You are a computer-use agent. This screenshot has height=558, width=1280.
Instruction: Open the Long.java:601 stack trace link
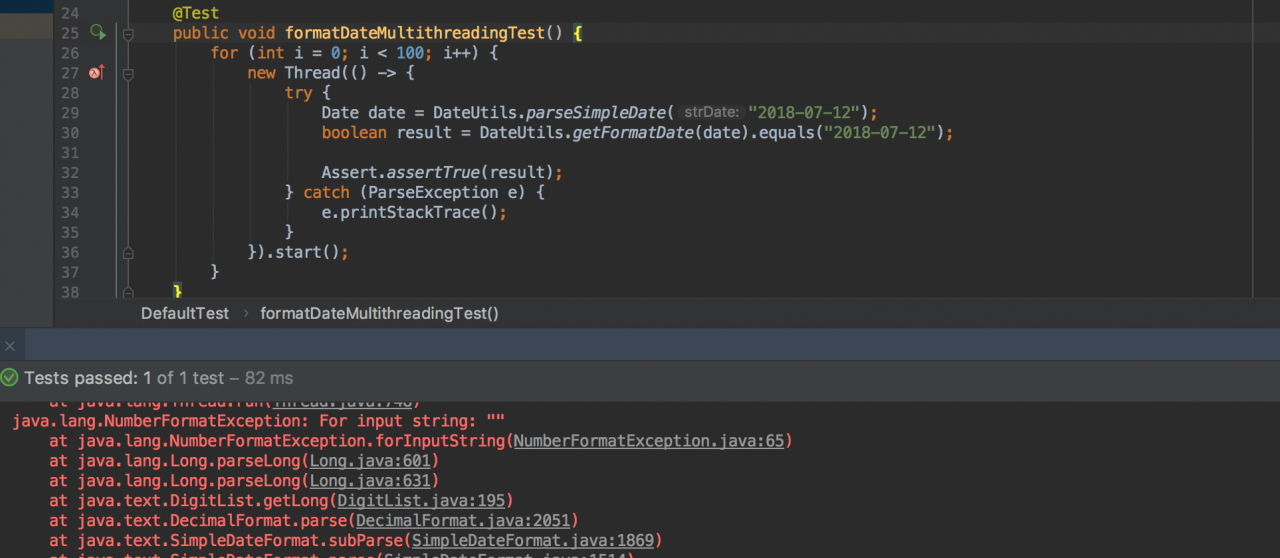coord(370,461)
